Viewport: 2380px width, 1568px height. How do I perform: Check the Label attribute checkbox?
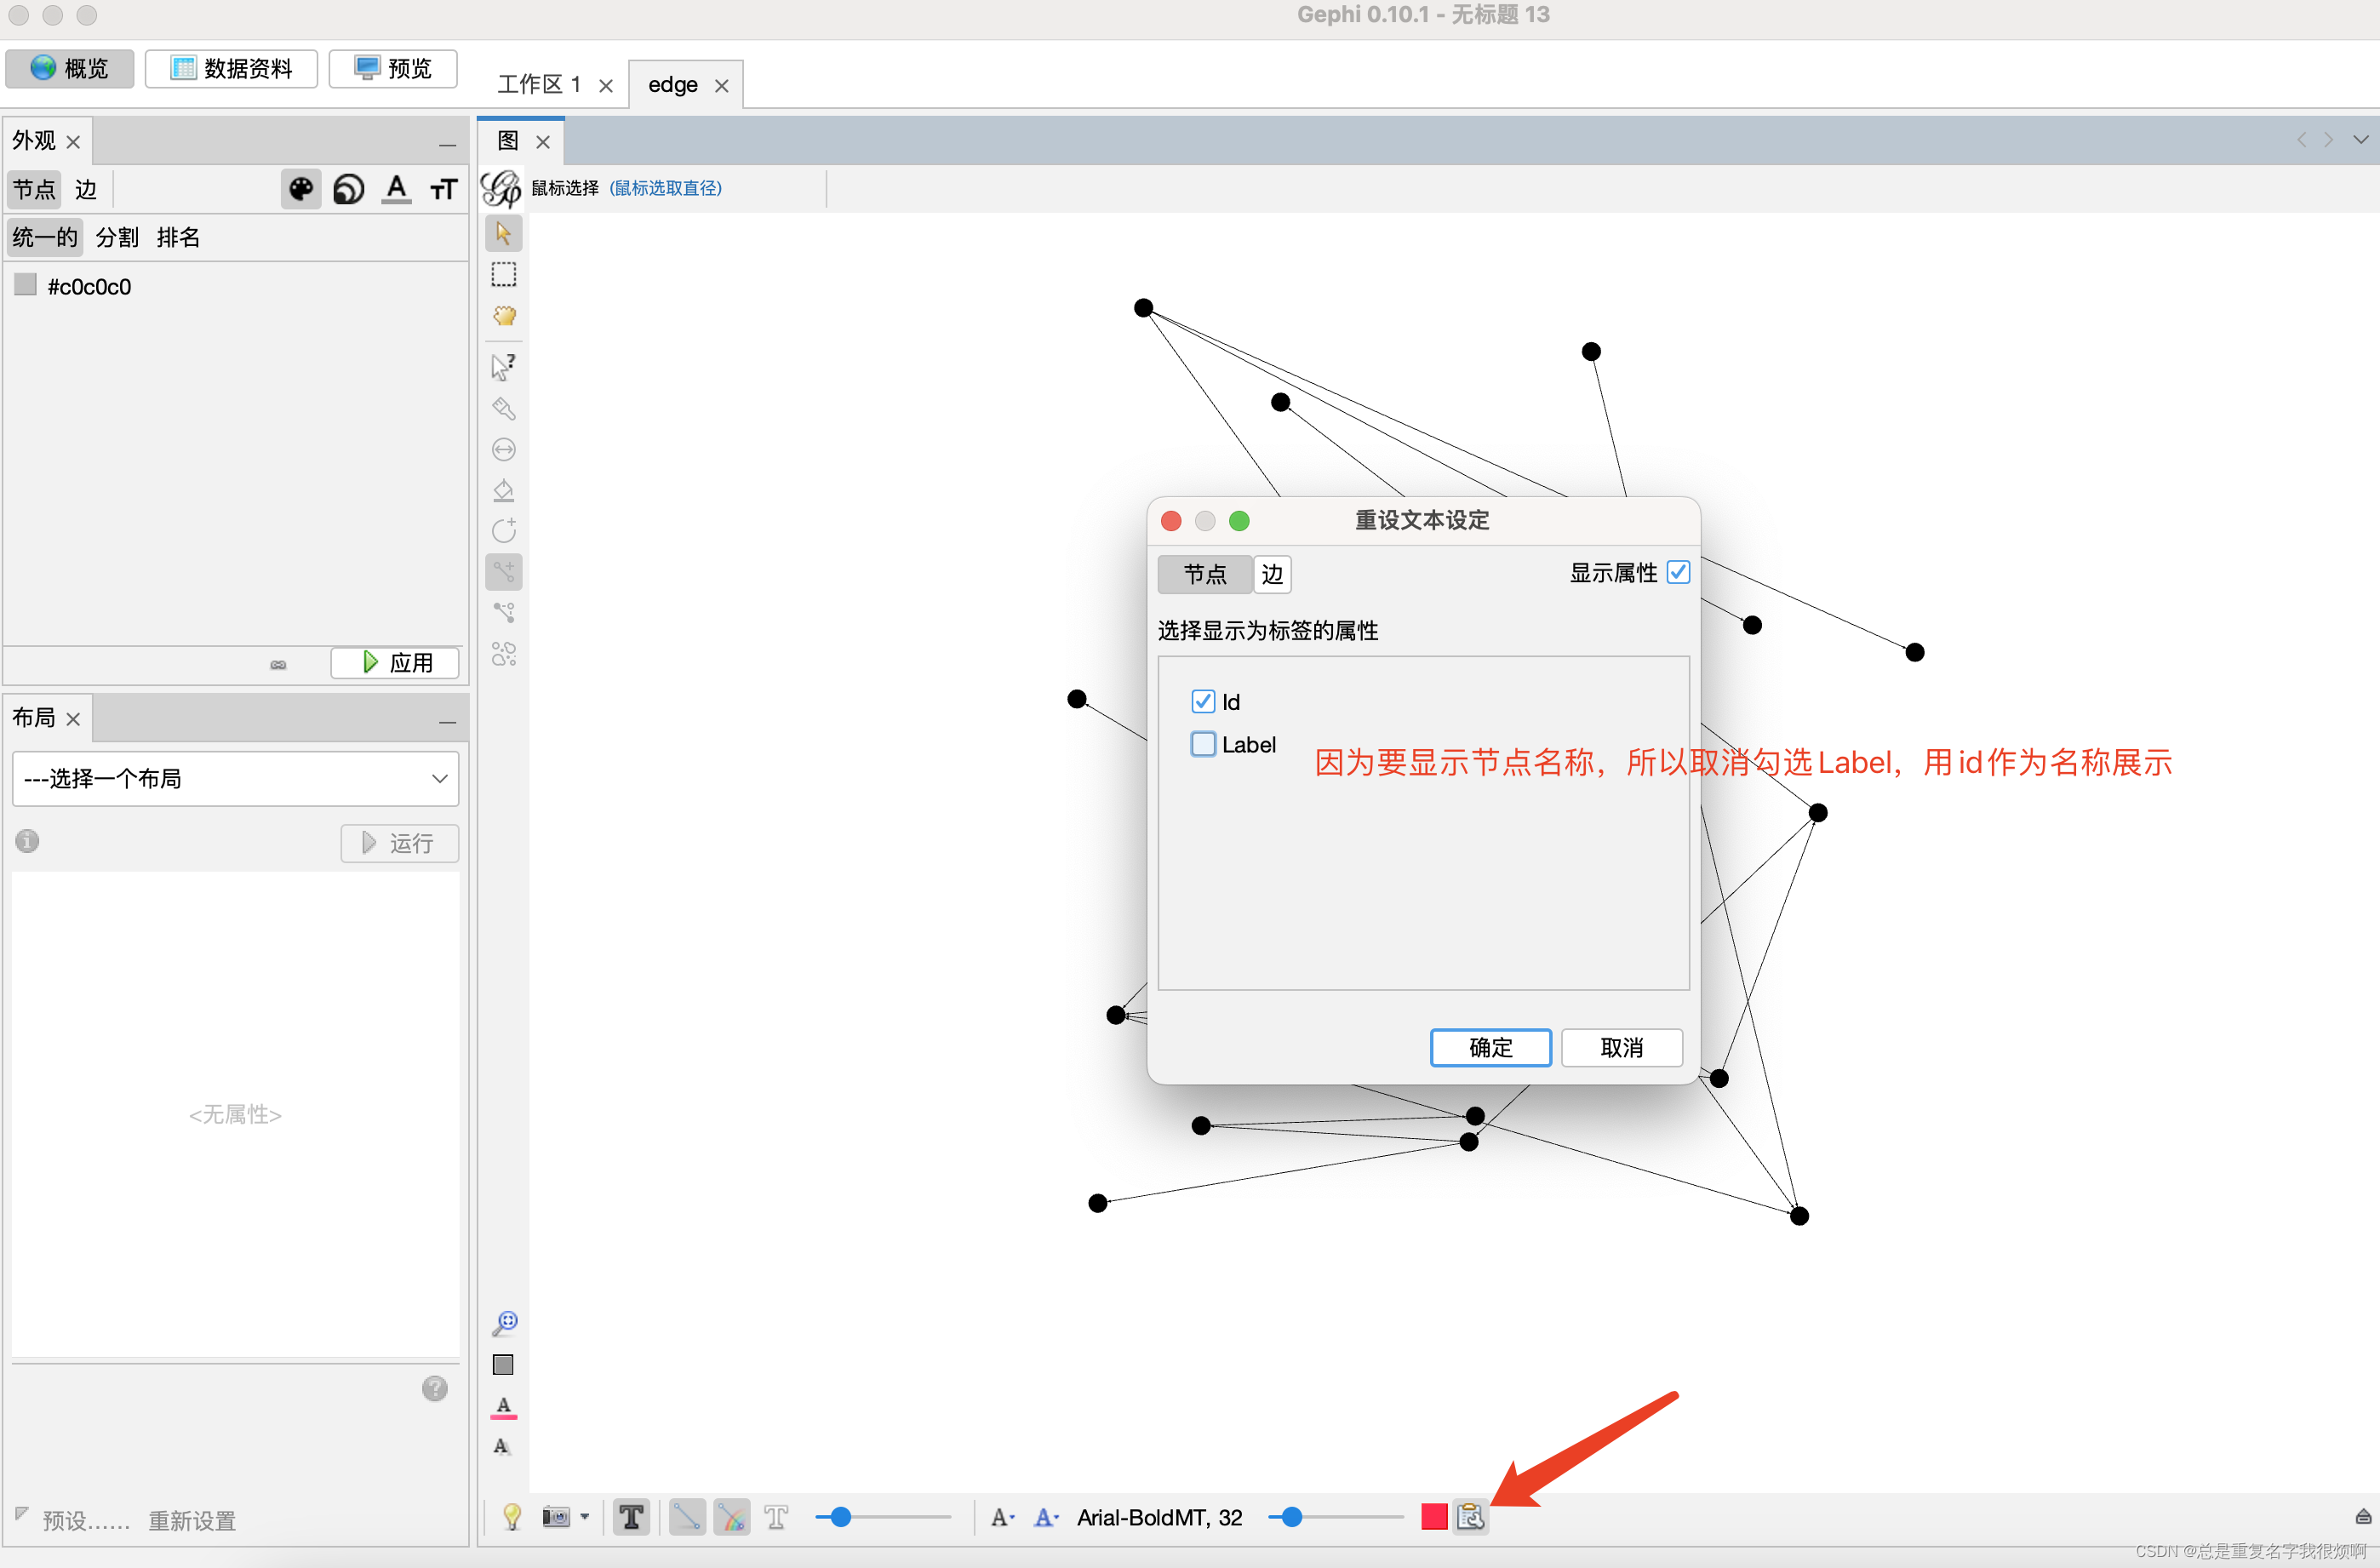(x=1203, y=745)
